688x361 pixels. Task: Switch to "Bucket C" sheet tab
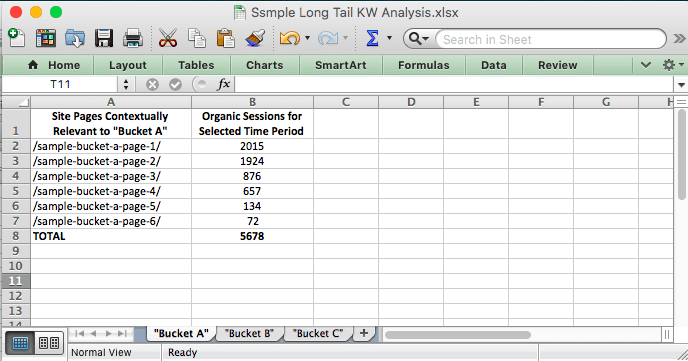[318, 333]
